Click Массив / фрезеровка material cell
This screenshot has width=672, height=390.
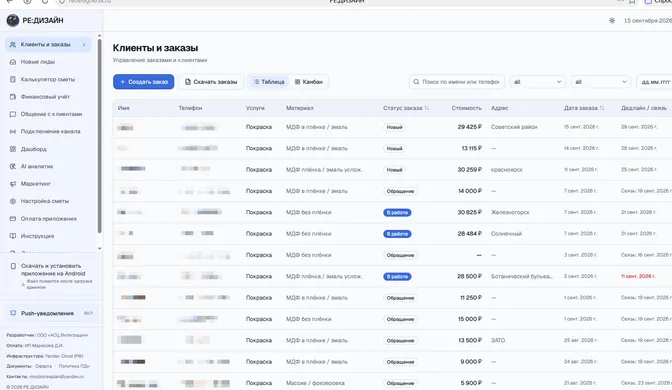(x=315, y=383)
